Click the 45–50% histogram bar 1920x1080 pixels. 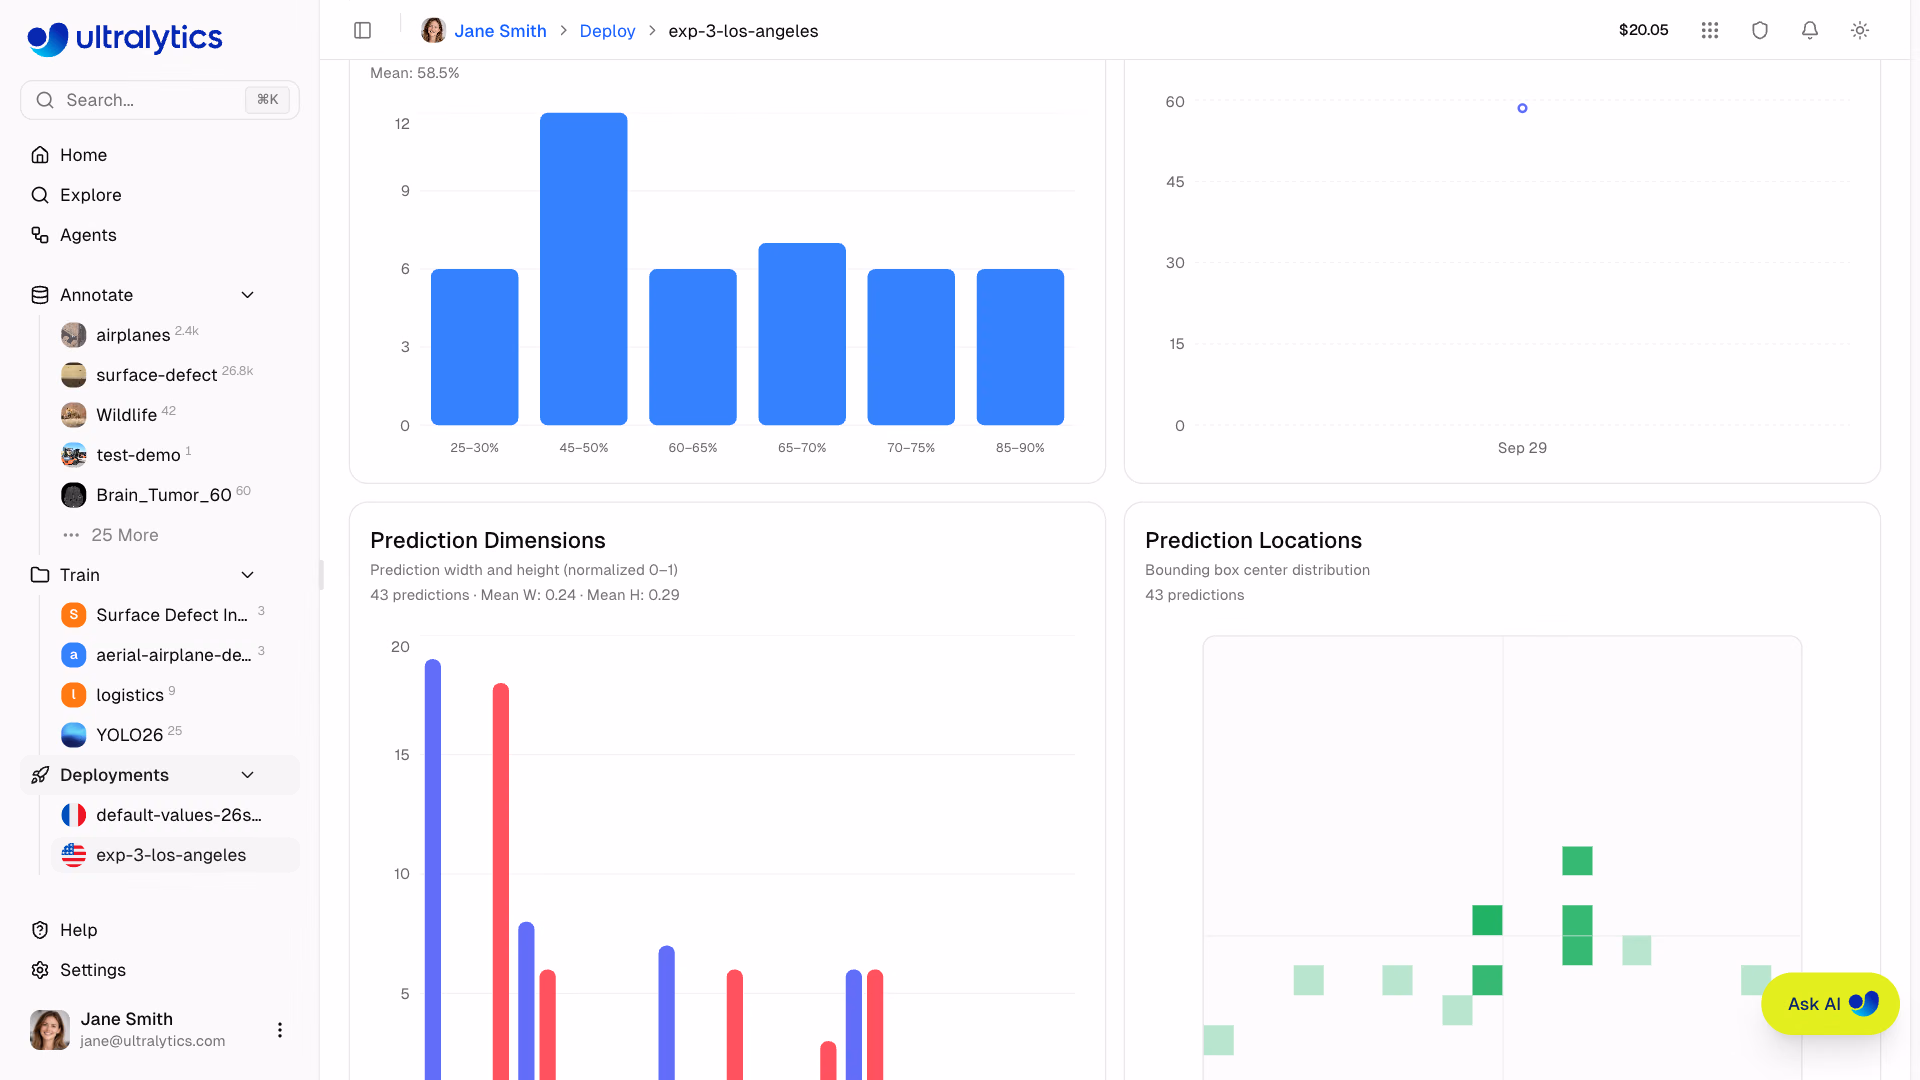[584, 269]
